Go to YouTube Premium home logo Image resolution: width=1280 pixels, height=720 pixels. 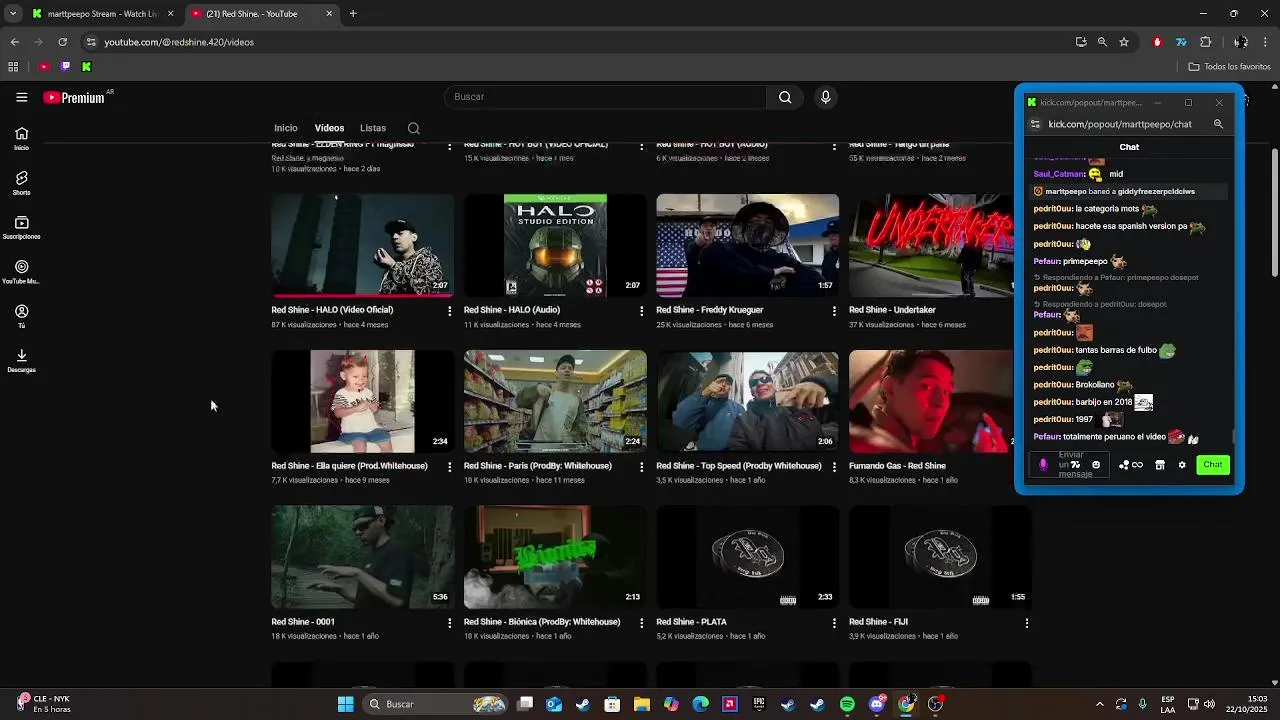74,97
